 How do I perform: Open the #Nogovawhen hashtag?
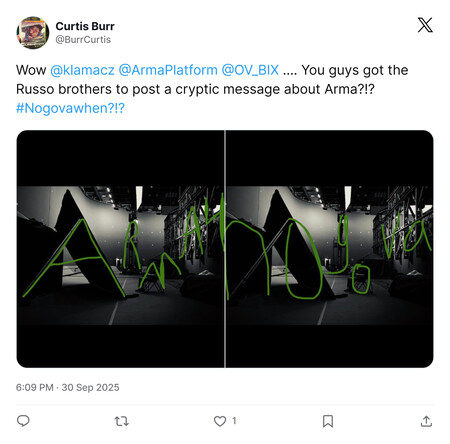(70, 108)
